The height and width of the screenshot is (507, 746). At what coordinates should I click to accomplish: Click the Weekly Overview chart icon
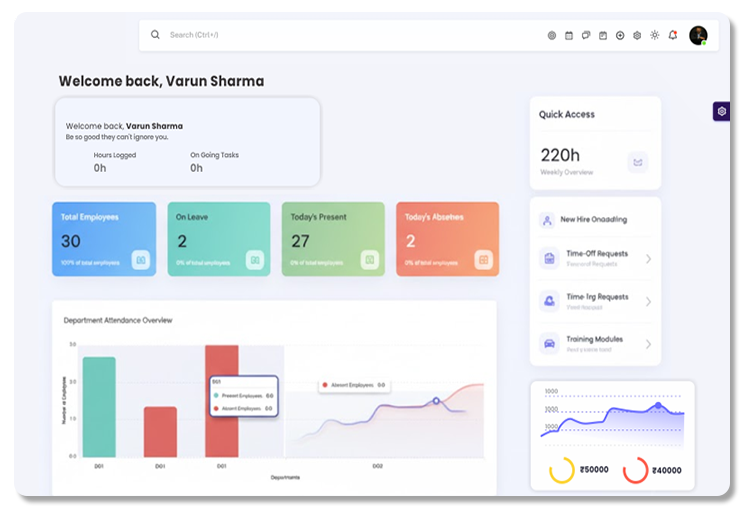point(637,161)
